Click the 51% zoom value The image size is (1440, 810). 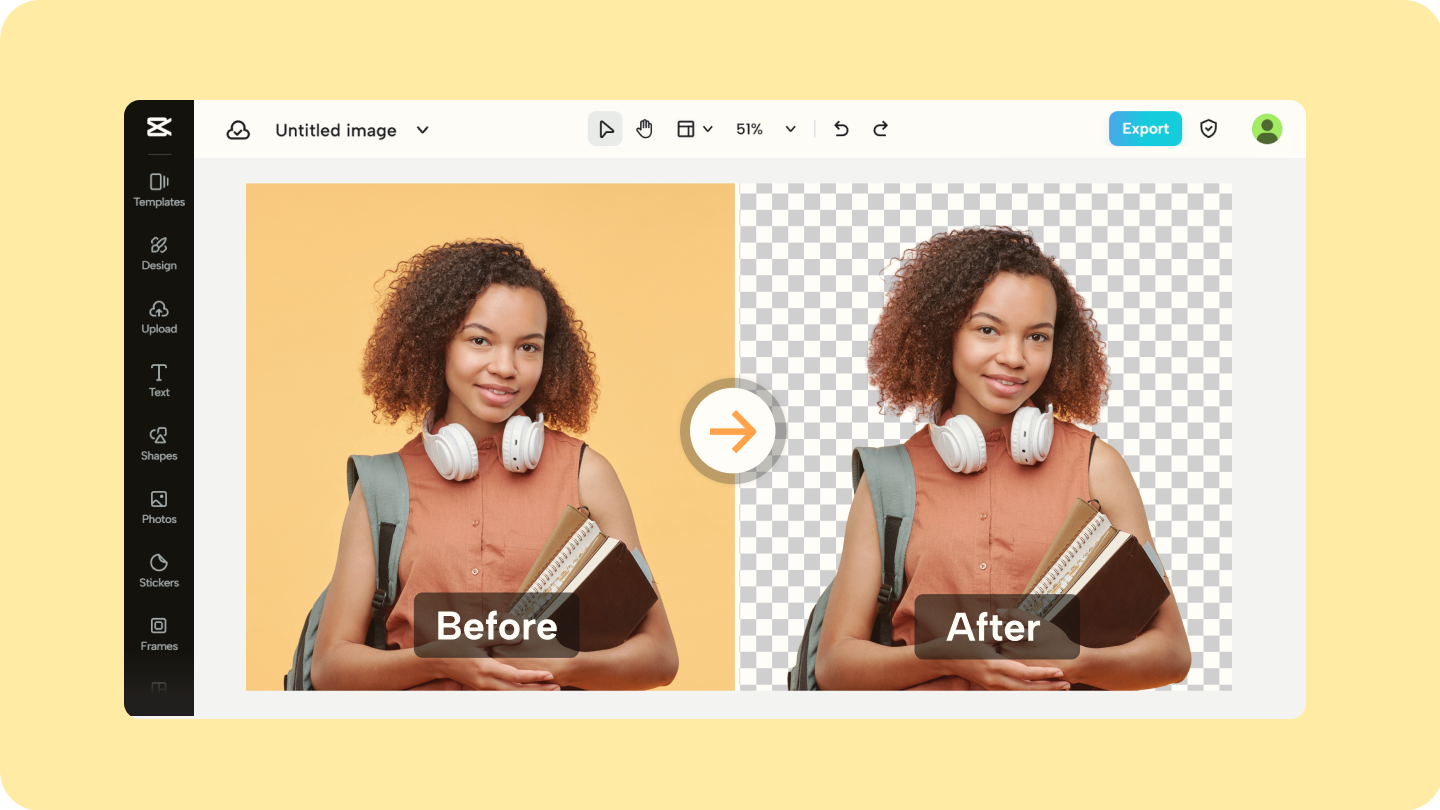749,129
